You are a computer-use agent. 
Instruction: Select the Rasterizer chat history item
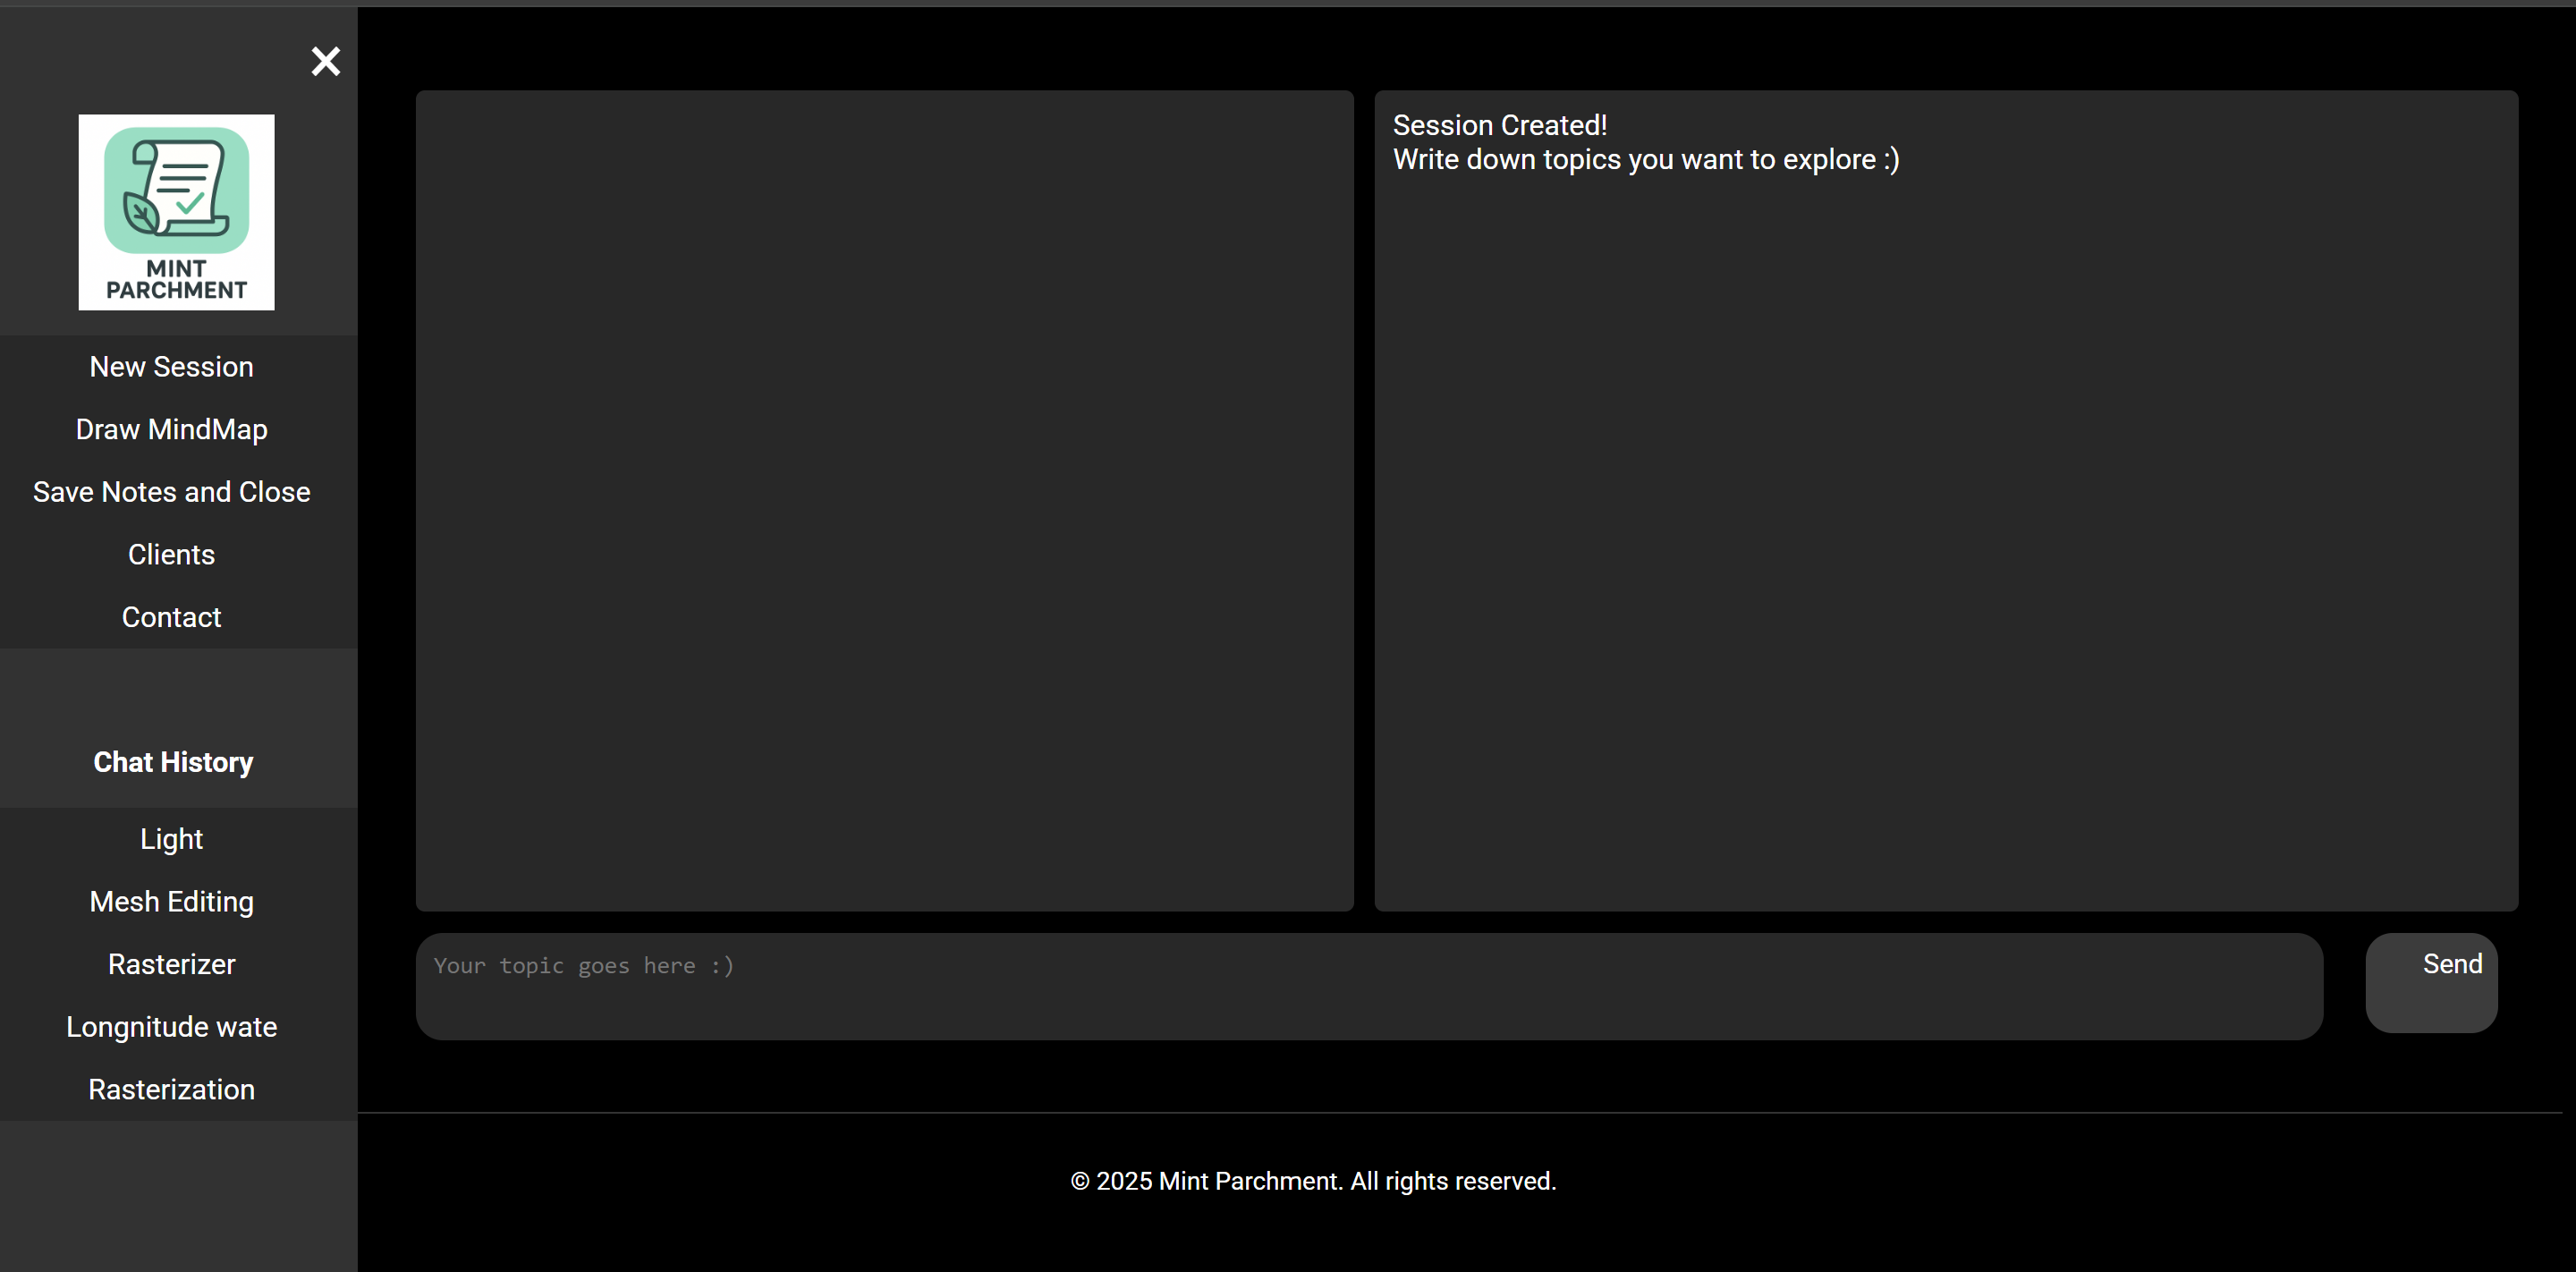click(x=171, y=965)
